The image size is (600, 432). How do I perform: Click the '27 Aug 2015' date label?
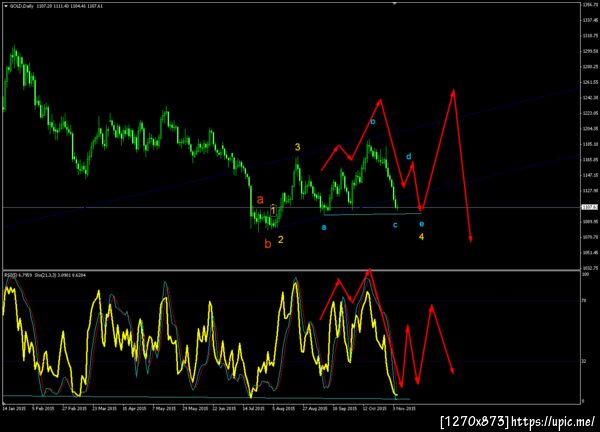coord(315,409)
